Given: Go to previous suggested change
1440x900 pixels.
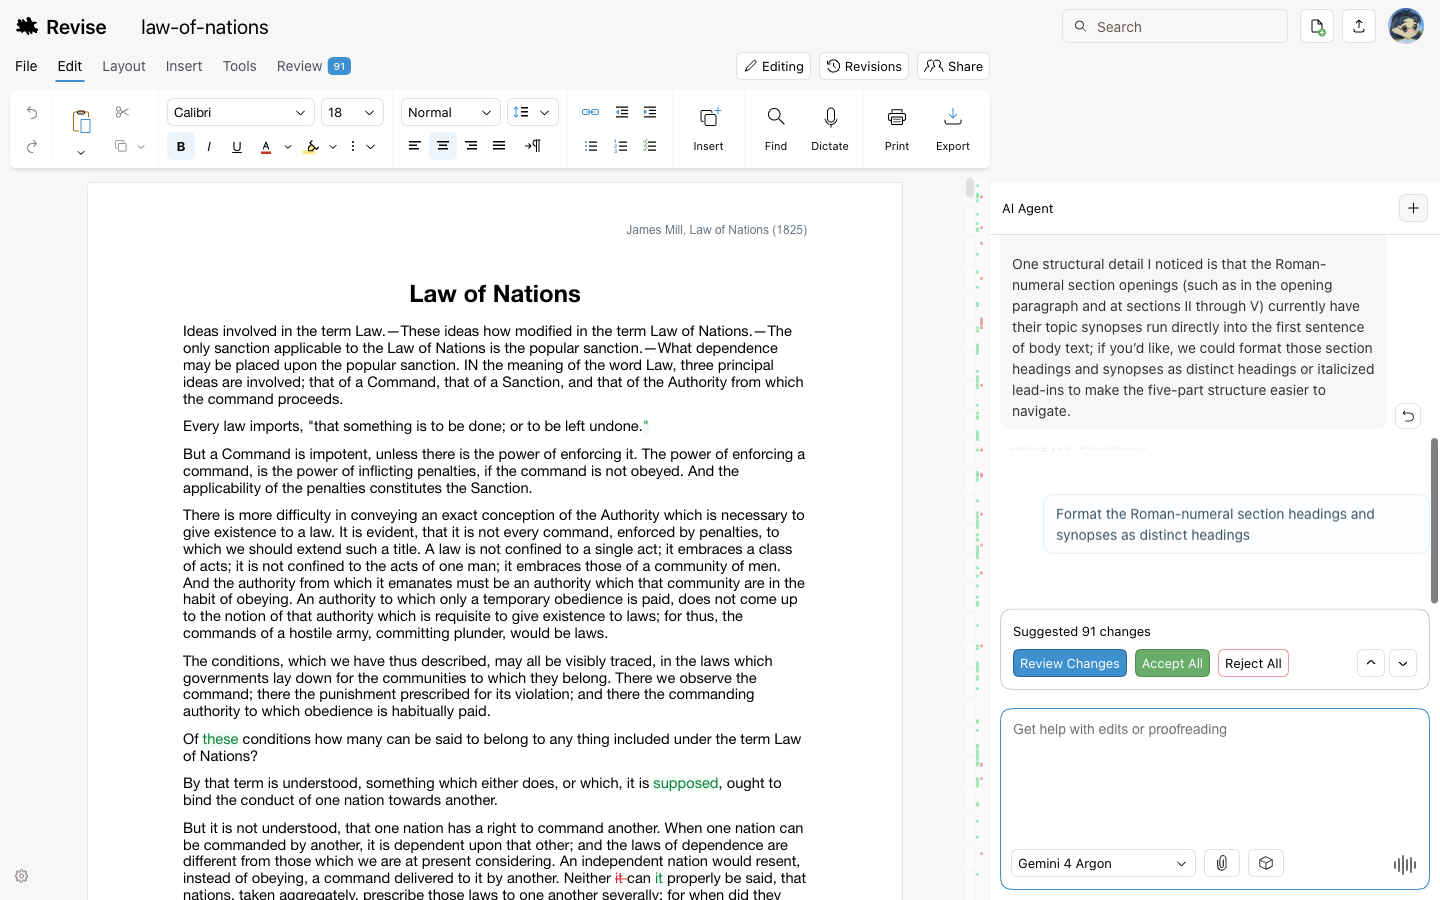Looking at the screenshot, I should 1371,663.
